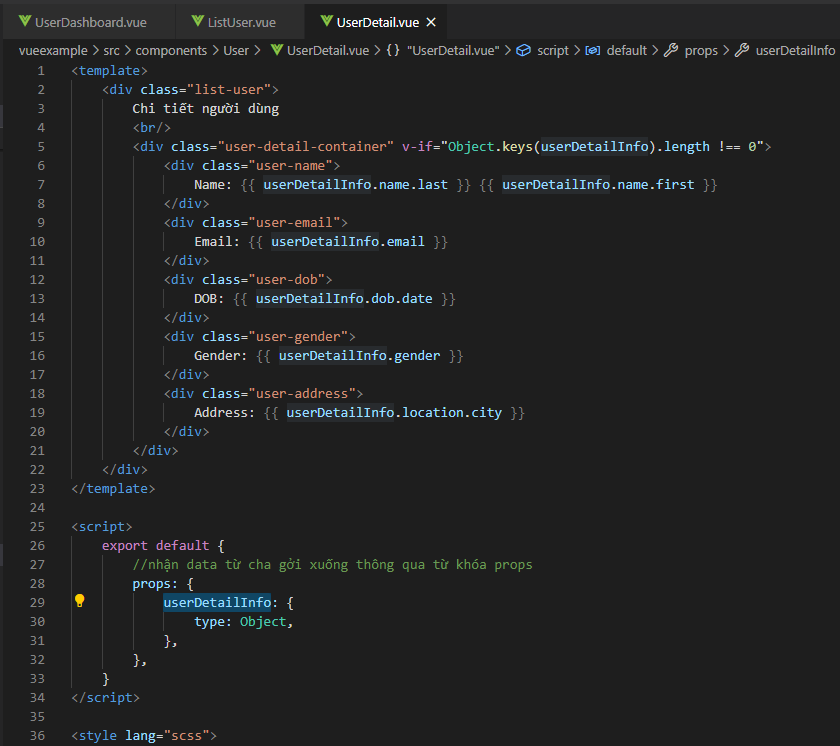Open the User breadcrumb folder
This screenshot has width=840, height=746.
pyautogui.click(x=236, y=50)
